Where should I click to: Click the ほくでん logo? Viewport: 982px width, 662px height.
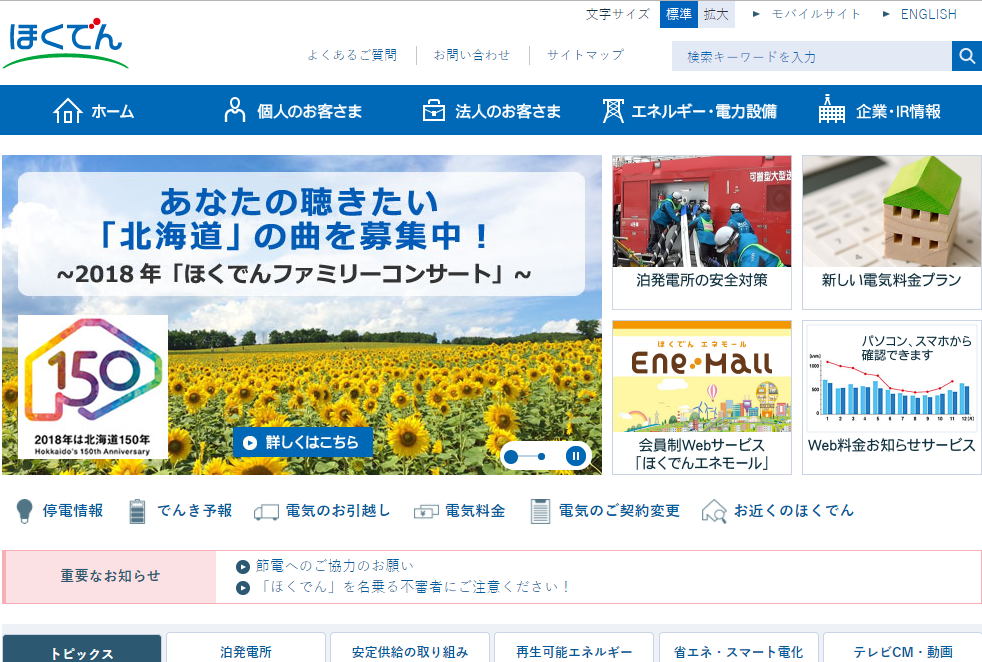point(65,43)
